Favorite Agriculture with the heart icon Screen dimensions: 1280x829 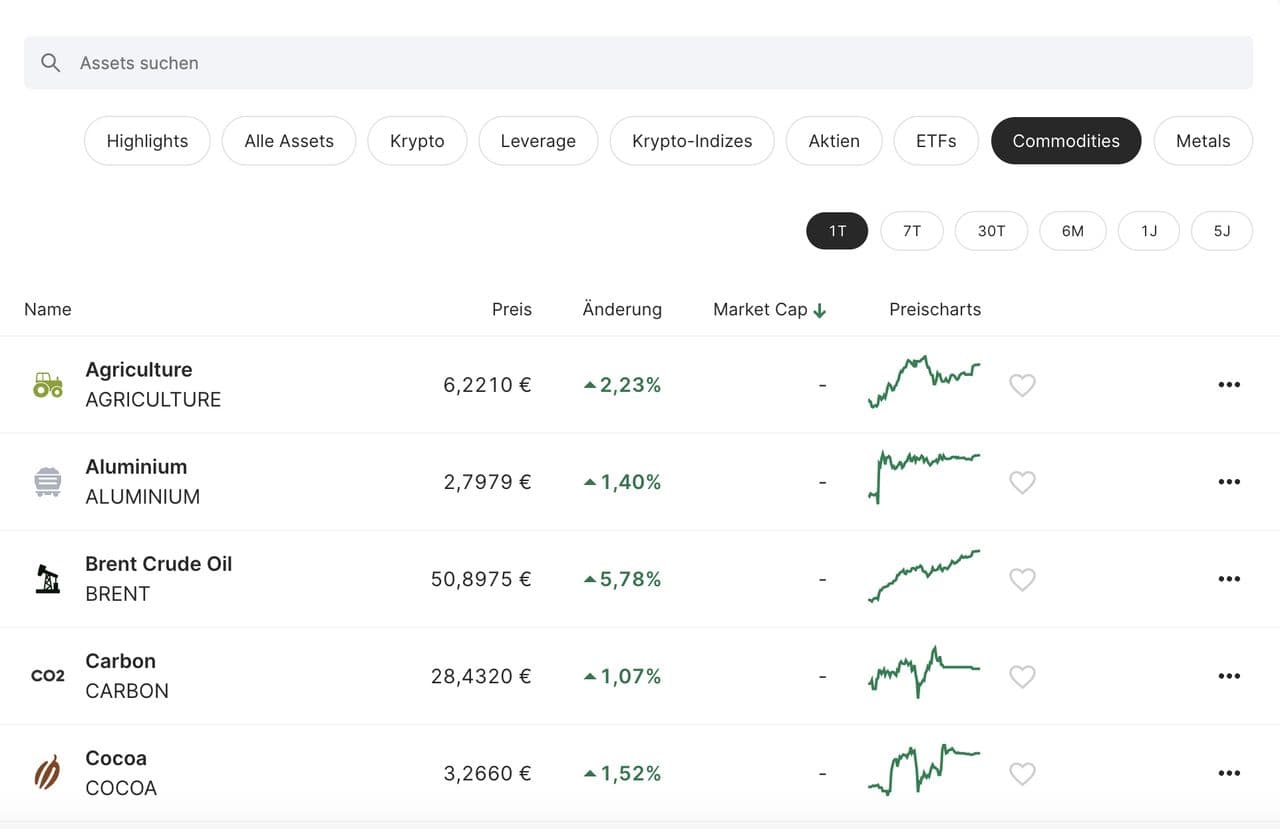[x=1022, y=385]
